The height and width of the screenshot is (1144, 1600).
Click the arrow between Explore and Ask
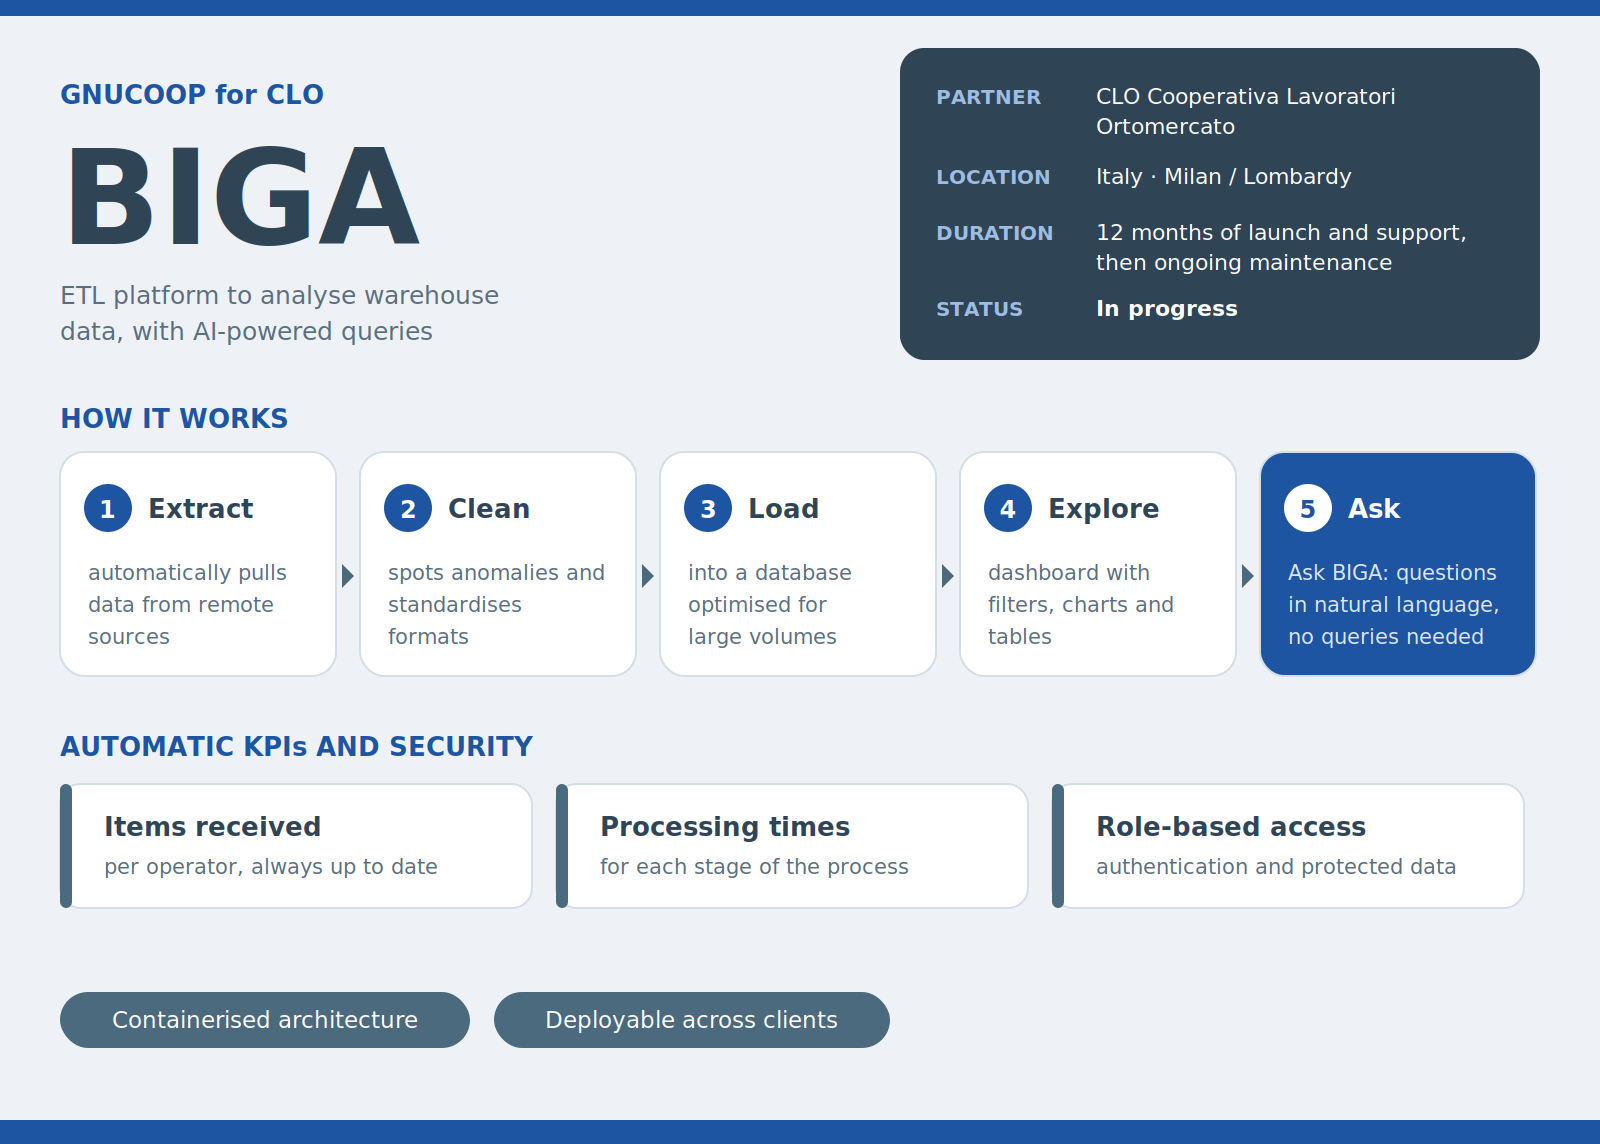click(1248, 576)
